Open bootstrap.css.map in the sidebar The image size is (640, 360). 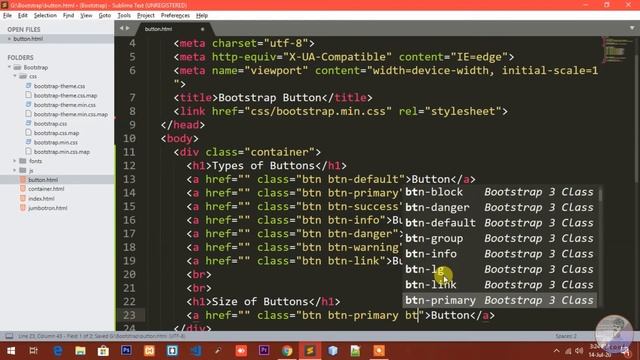[56, 133]
